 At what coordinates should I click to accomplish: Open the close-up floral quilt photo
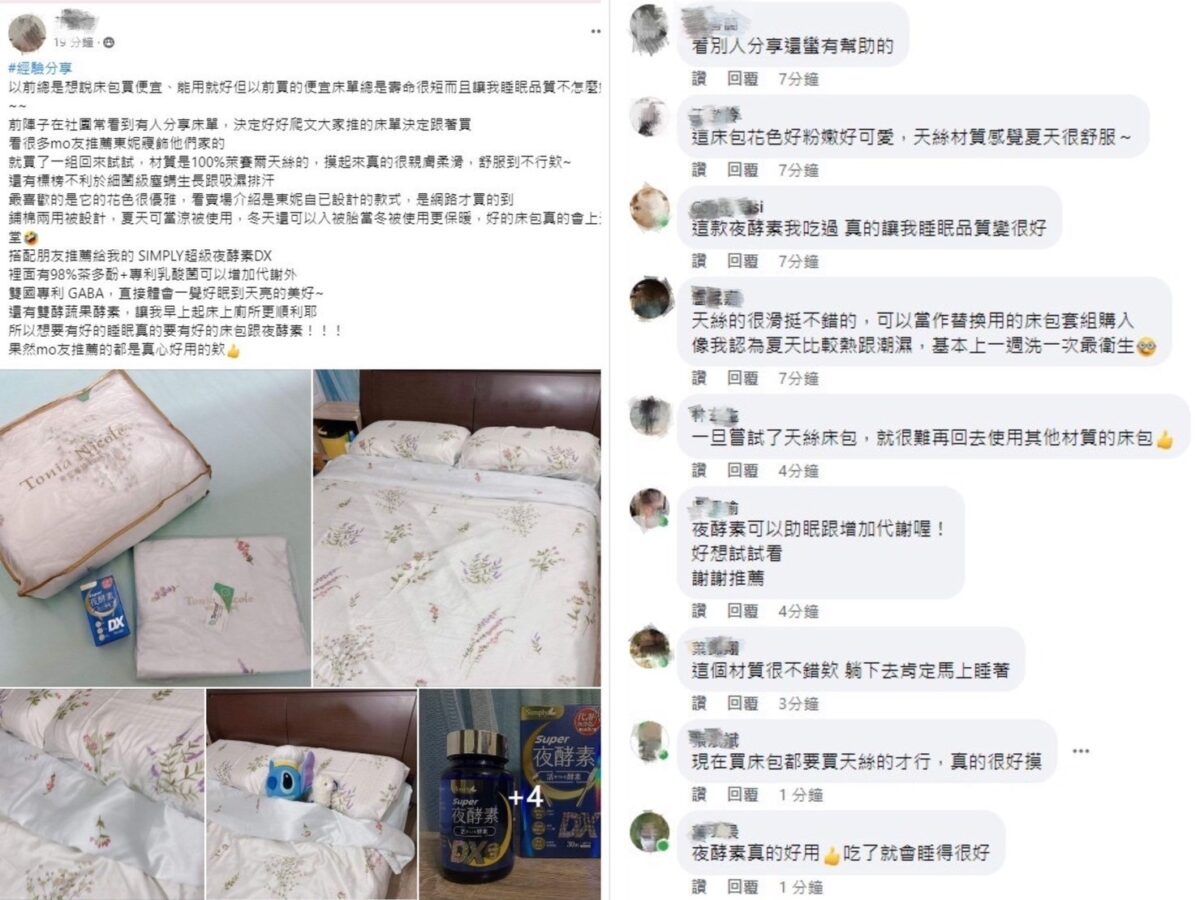[x=102, y=794]
